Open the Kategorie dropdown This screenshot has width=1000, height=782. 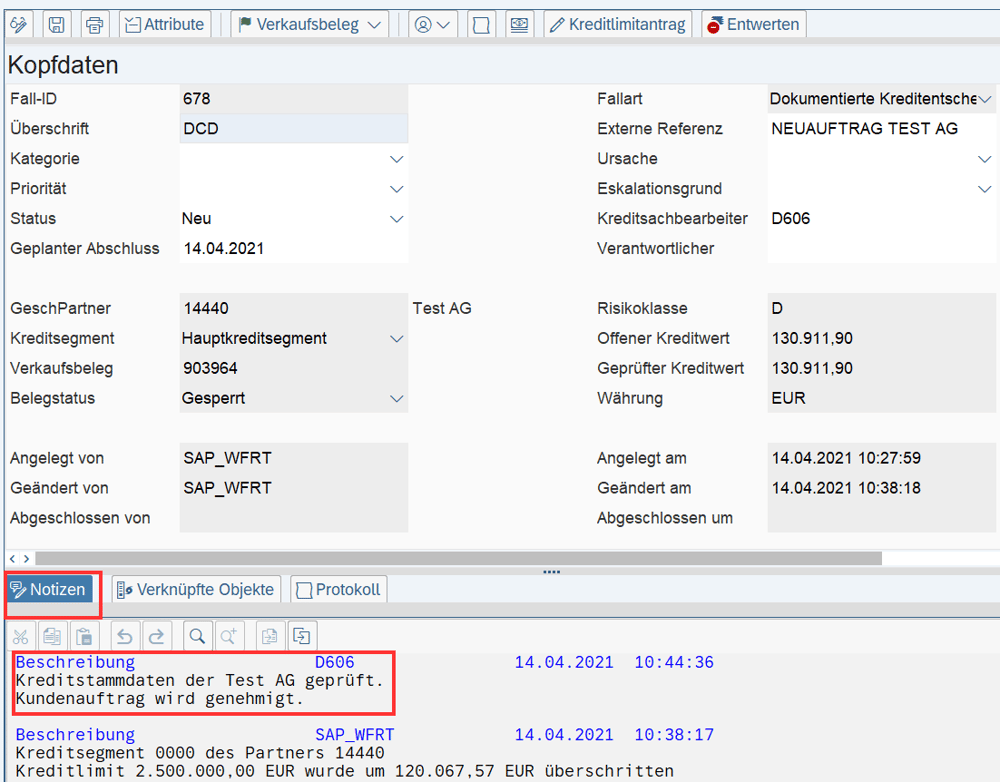coord(396,159)
